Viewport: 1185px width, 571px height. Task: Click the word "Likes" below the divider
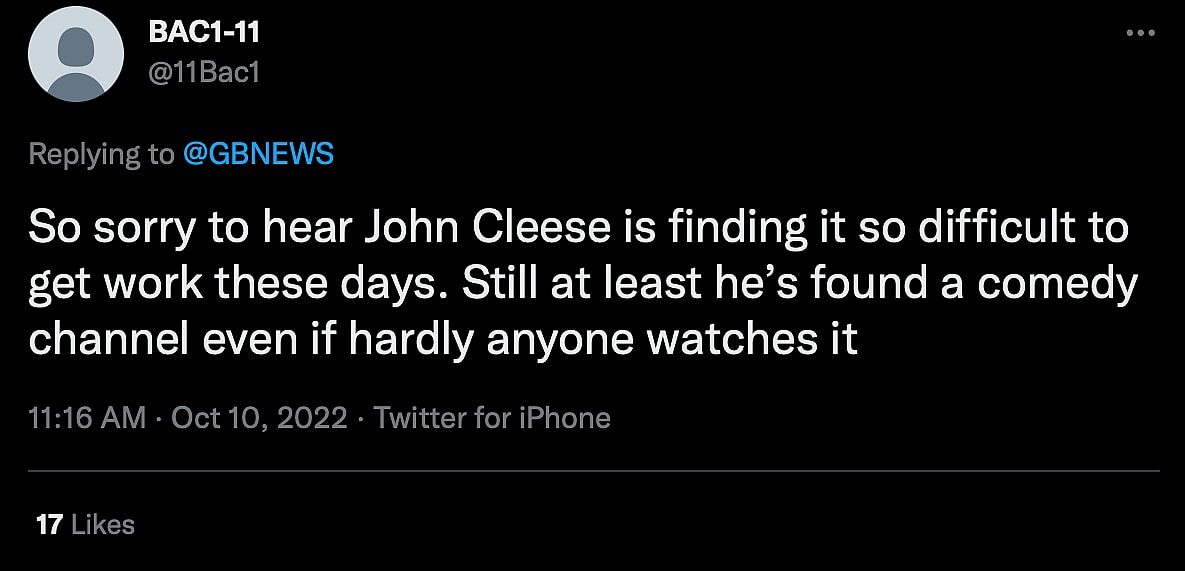tap(103, 524)
